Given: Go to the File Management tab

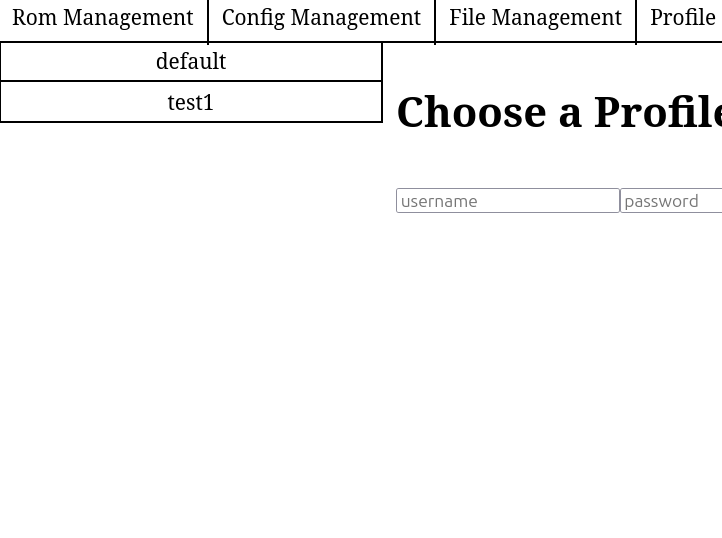Looking at the screenshot, I should (x=535, y=19).
